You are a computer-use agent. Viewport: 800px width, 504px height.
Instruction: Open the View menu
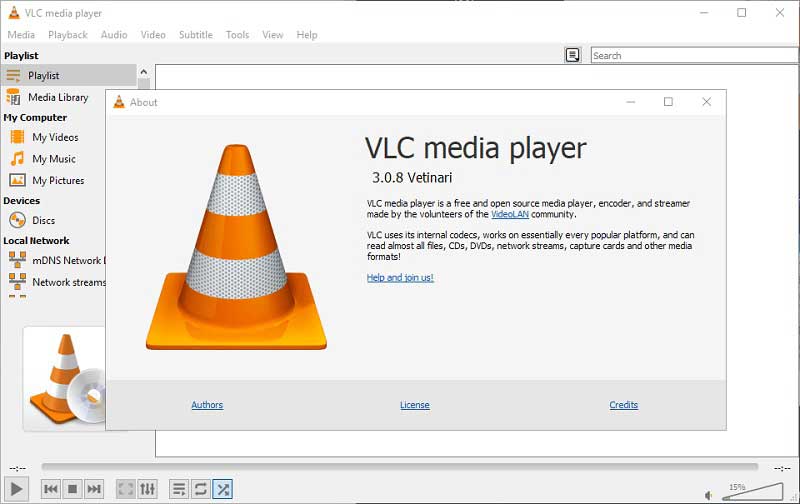[272, 35]
